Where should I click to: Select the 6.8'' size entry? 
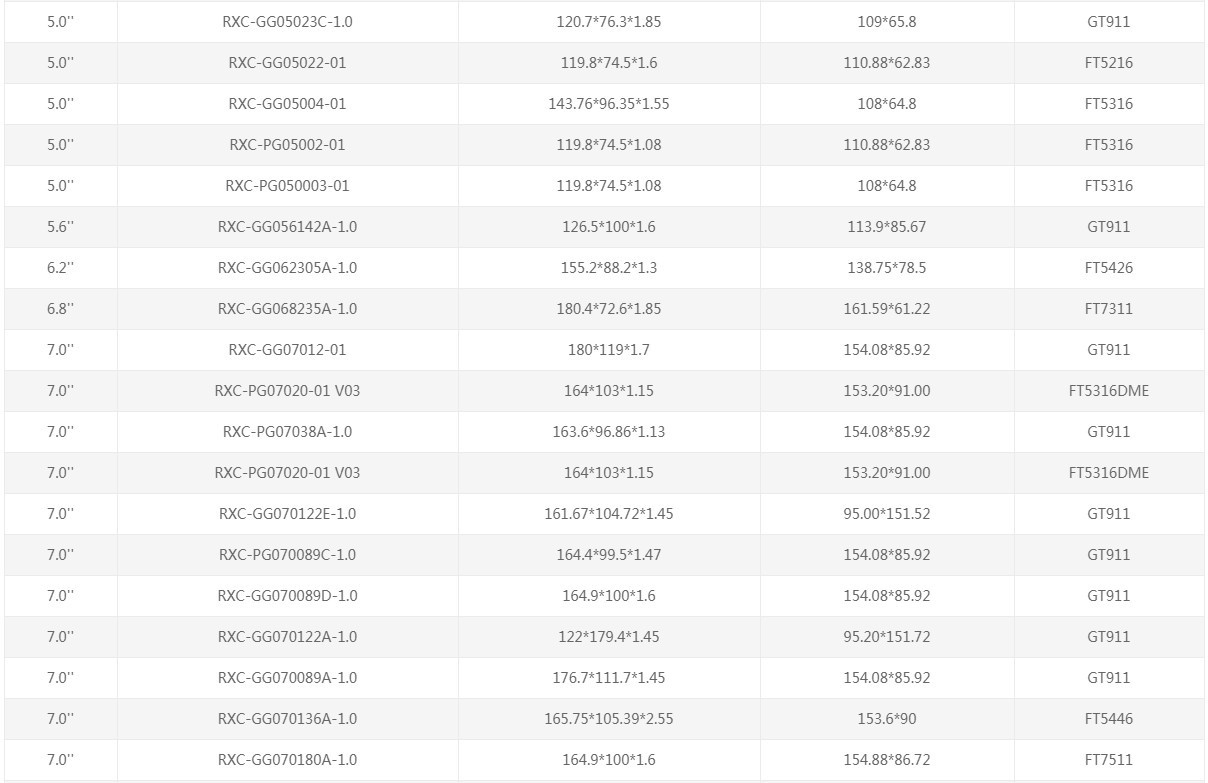(x=60, y=309)
